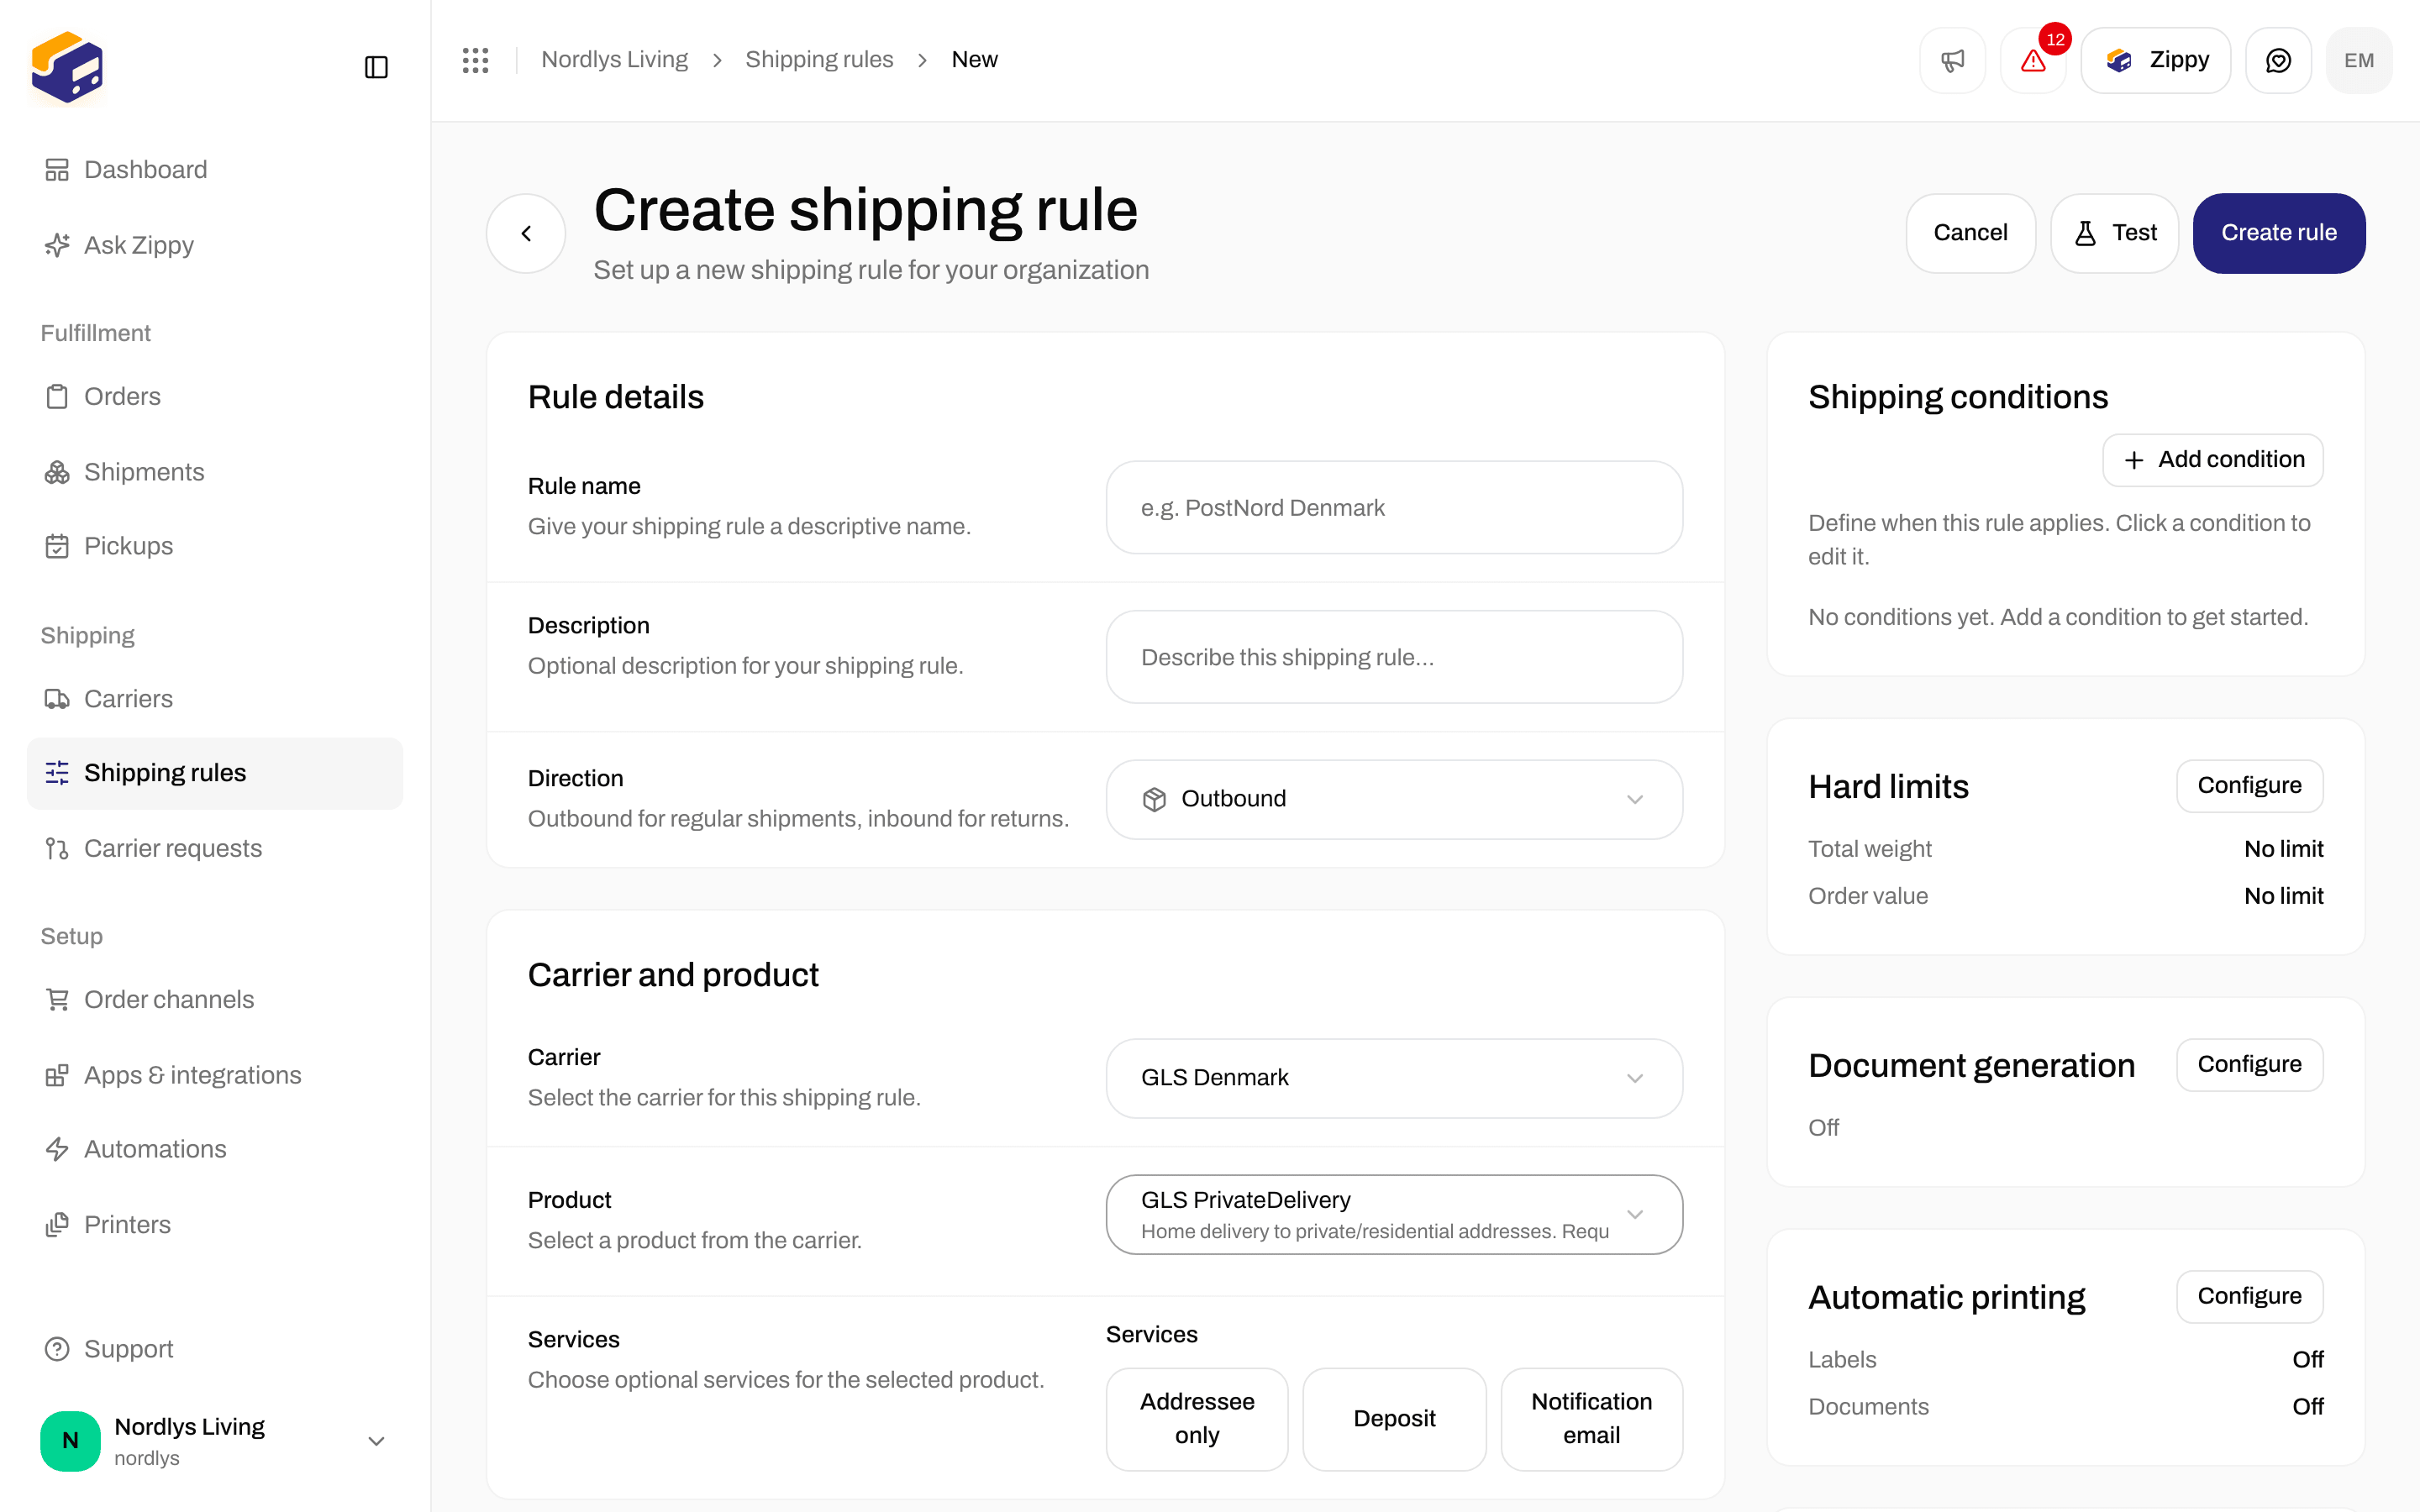Configure Automatic printing
The image size is (2420, 1512).
point(2249,1296)
